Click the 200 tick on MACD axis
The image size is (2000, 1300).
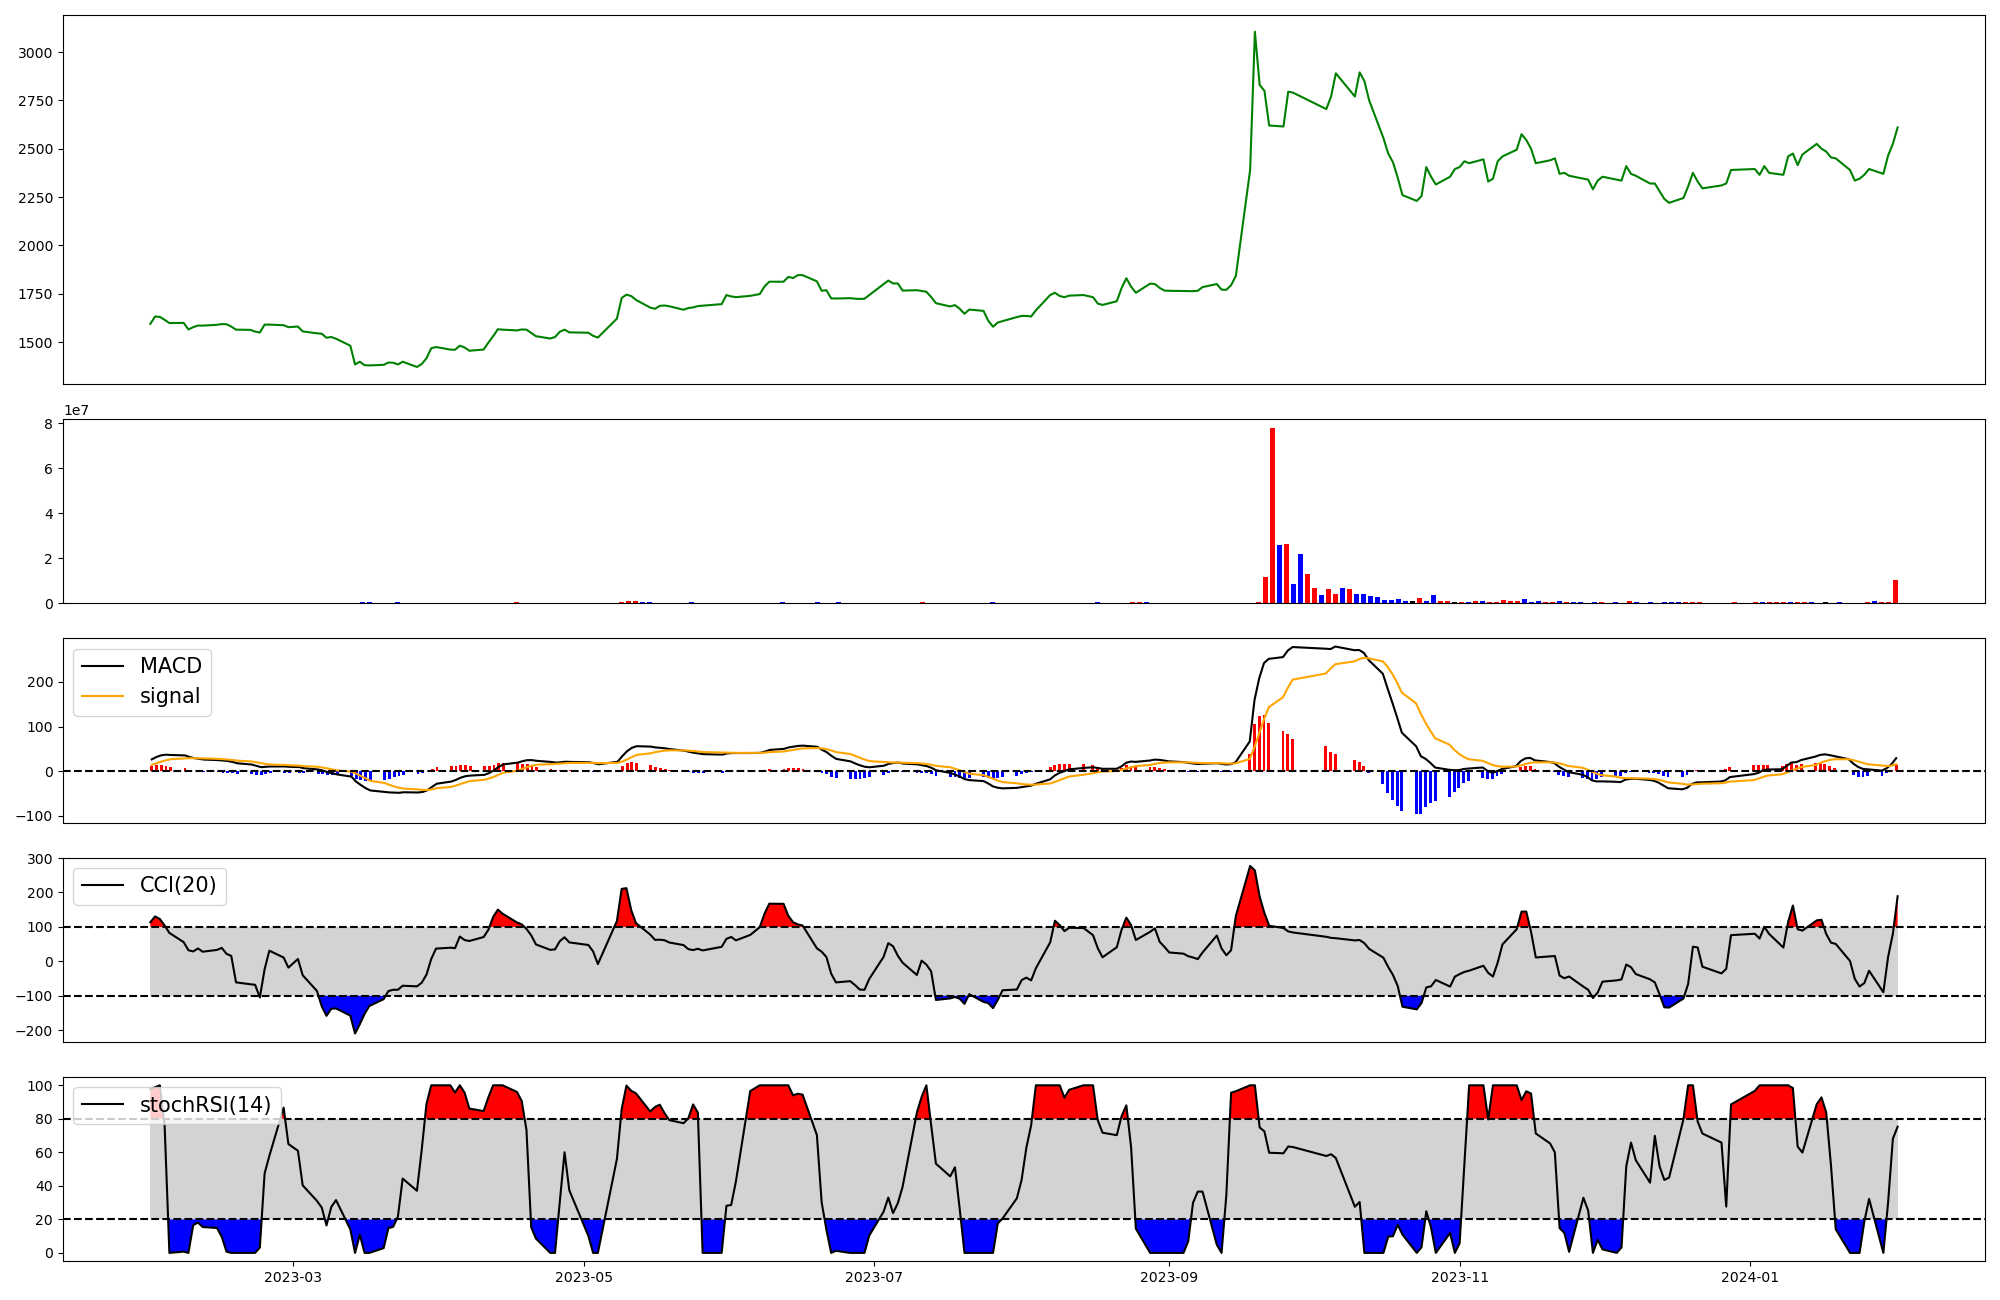click(x=41, y=683)
